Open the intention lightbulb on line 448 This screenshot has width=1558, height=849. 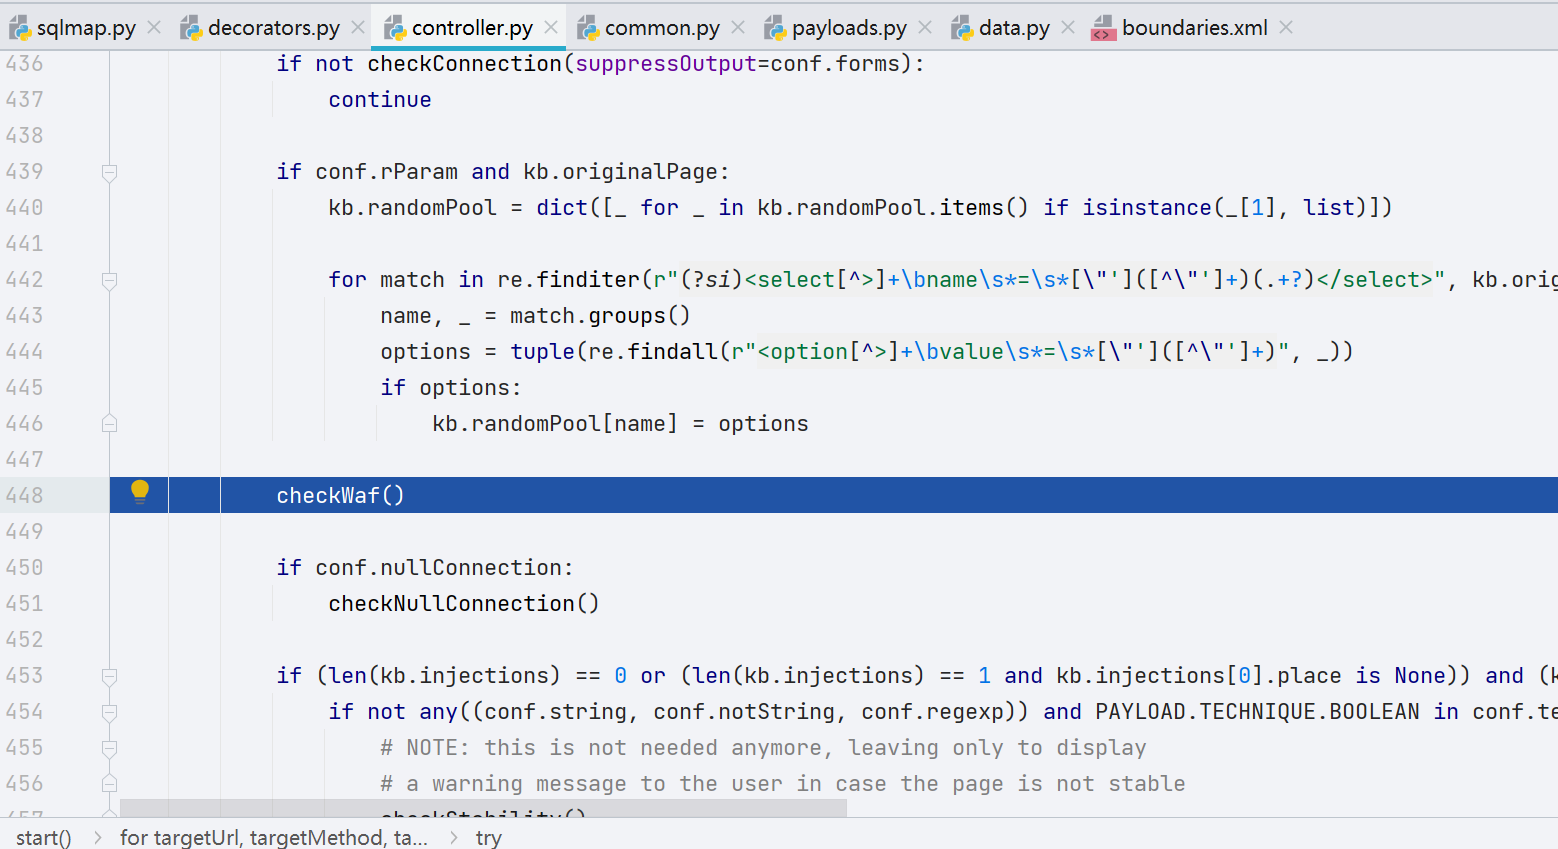[140, 491]
